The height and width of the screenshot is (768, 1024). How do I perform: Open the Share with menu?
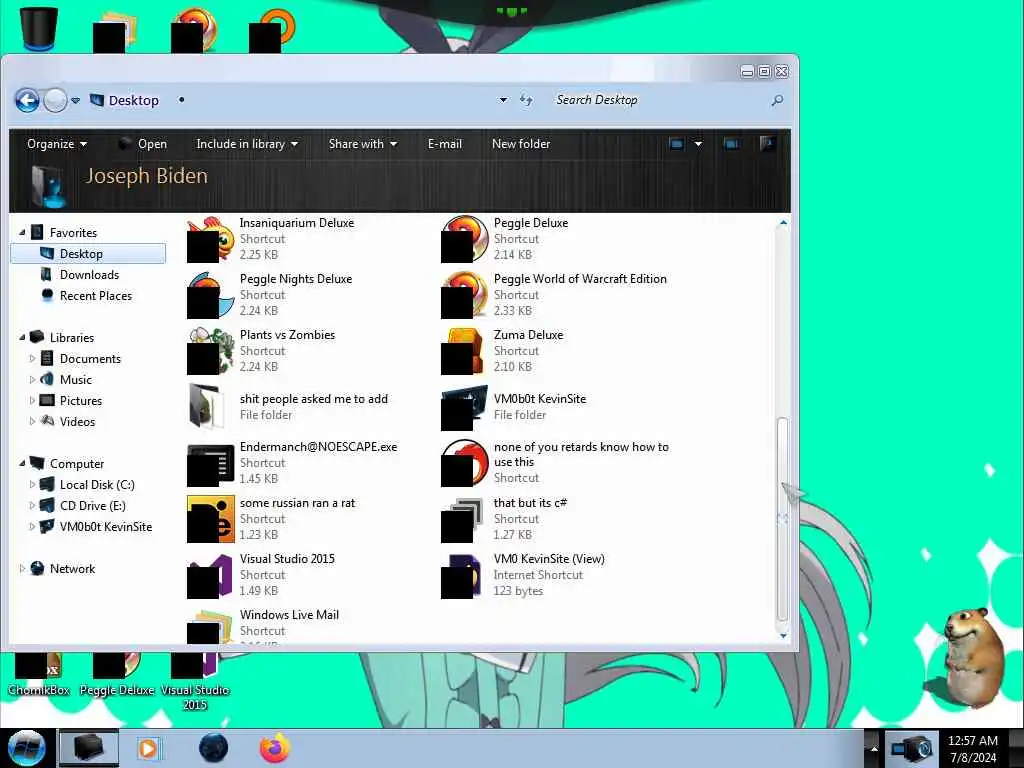pyautogui.click(x=362, y=144)
